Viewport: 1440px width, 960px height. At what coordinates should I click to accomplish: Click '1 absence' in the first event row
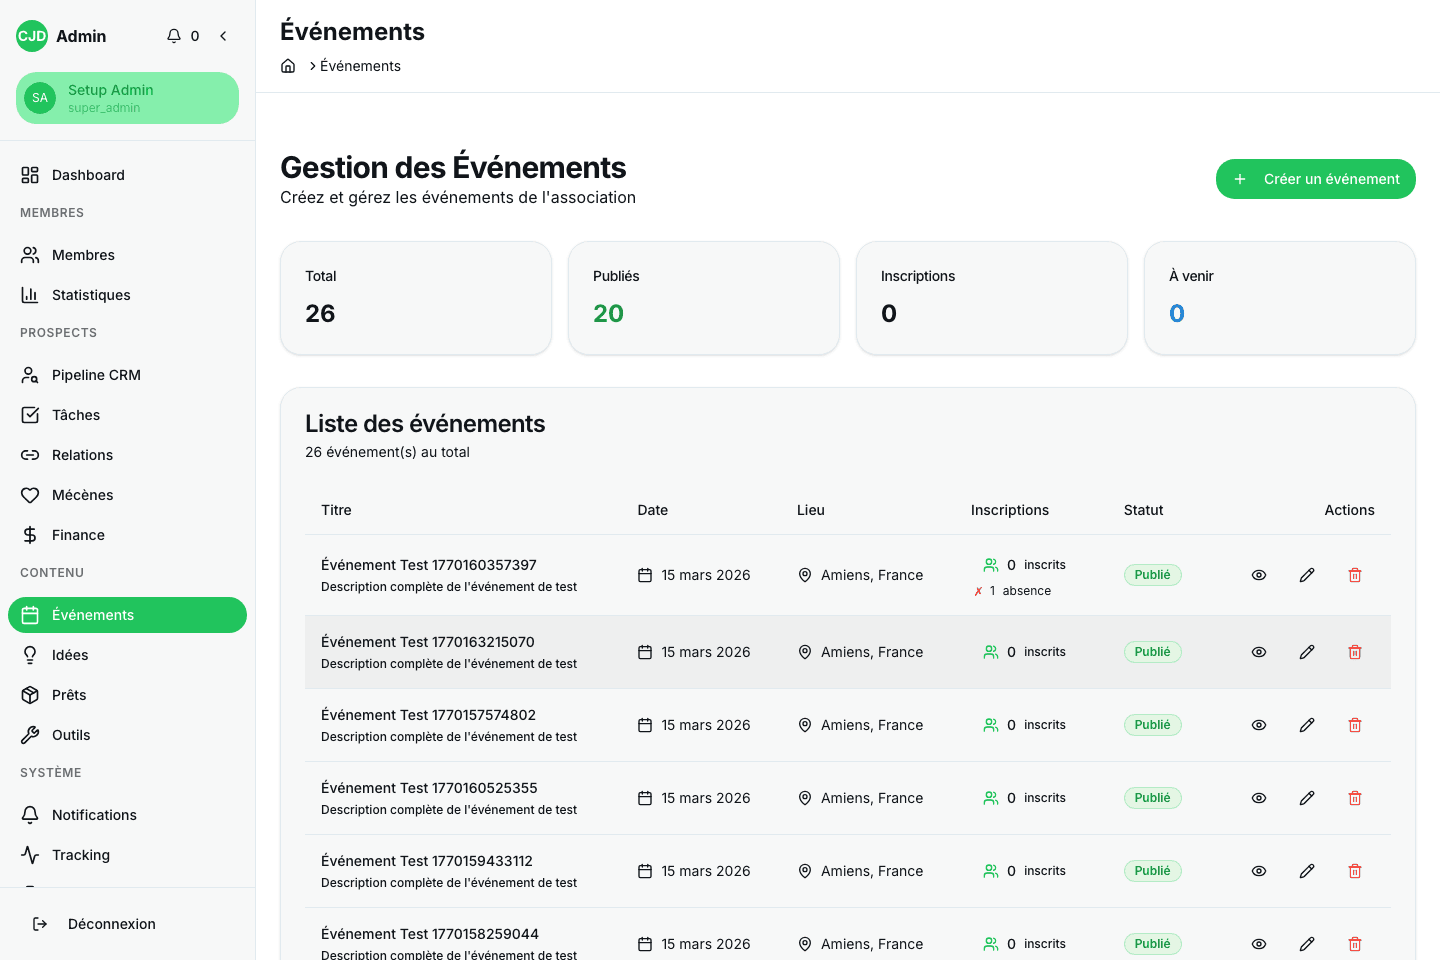[x=1012, y=591]
